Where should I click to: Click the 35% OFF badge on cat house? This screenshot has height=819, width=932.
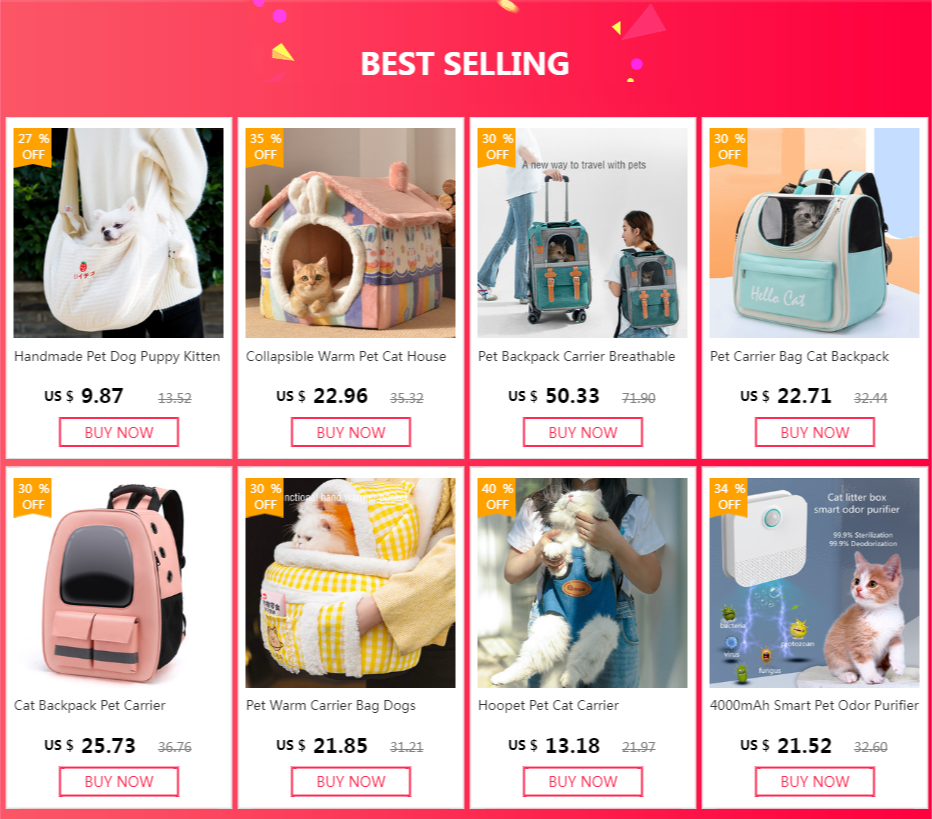[x=265, y=147]
